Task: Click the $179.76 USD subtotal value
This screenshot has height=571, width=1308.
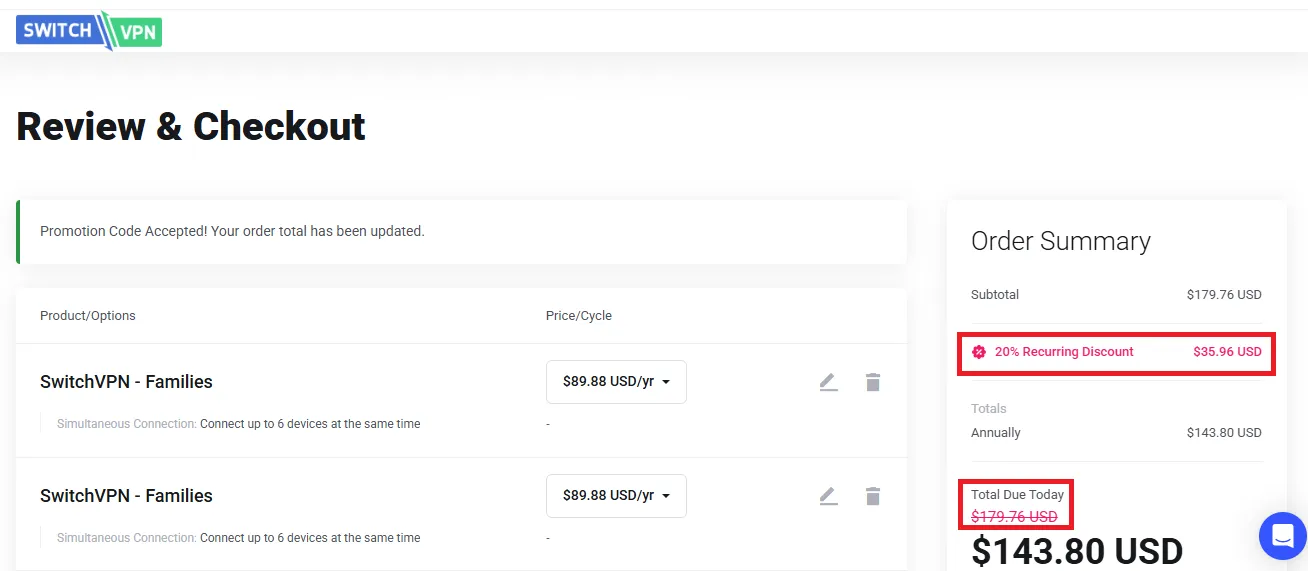Action: 1224,295
